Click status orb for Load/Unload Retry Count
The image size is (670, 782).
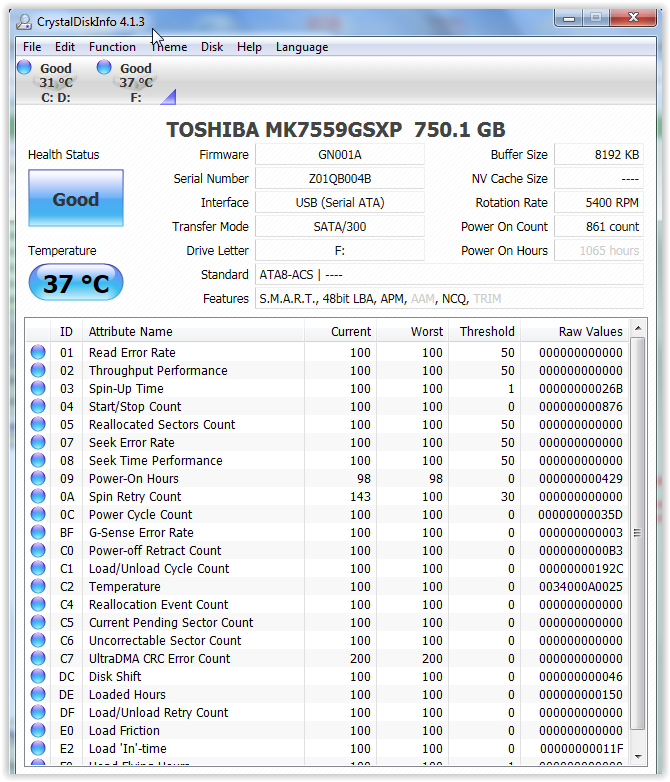tap(38, 712)
